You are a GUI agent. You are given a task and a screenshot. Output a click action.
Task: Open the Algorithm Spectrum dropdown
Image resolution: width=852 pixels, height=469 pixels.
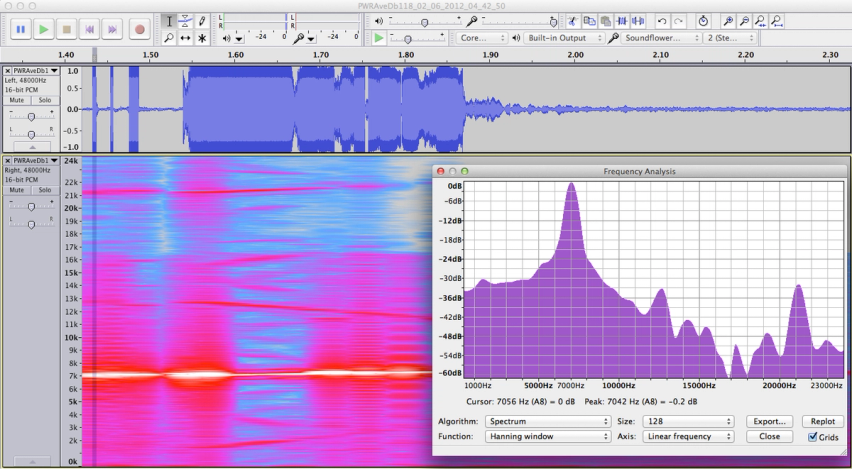click(x=548, y=421)
